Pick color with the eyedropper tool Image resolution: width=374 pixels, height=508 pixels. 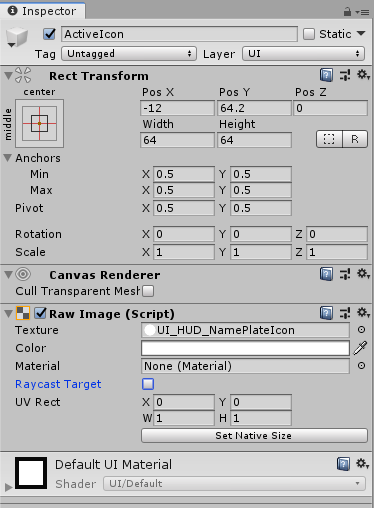point(360,348)
